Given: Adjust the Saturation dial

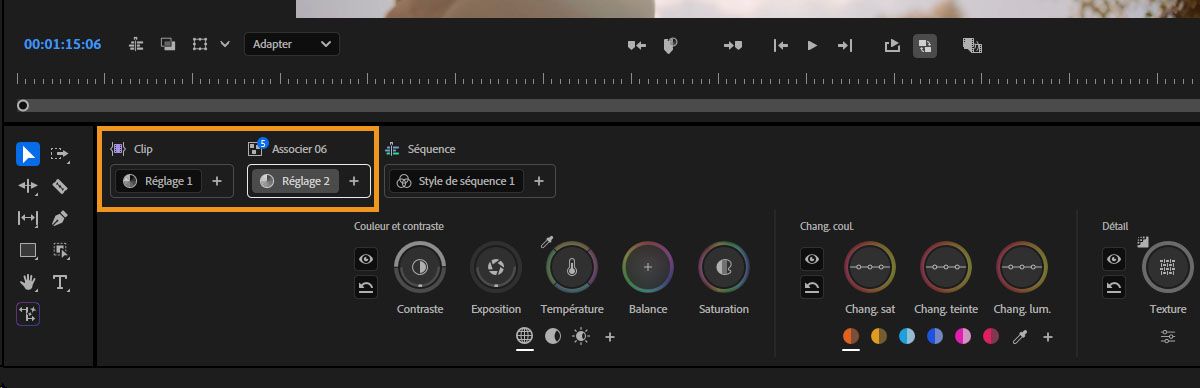Looking at the screenshot, I should coord(724,267).
